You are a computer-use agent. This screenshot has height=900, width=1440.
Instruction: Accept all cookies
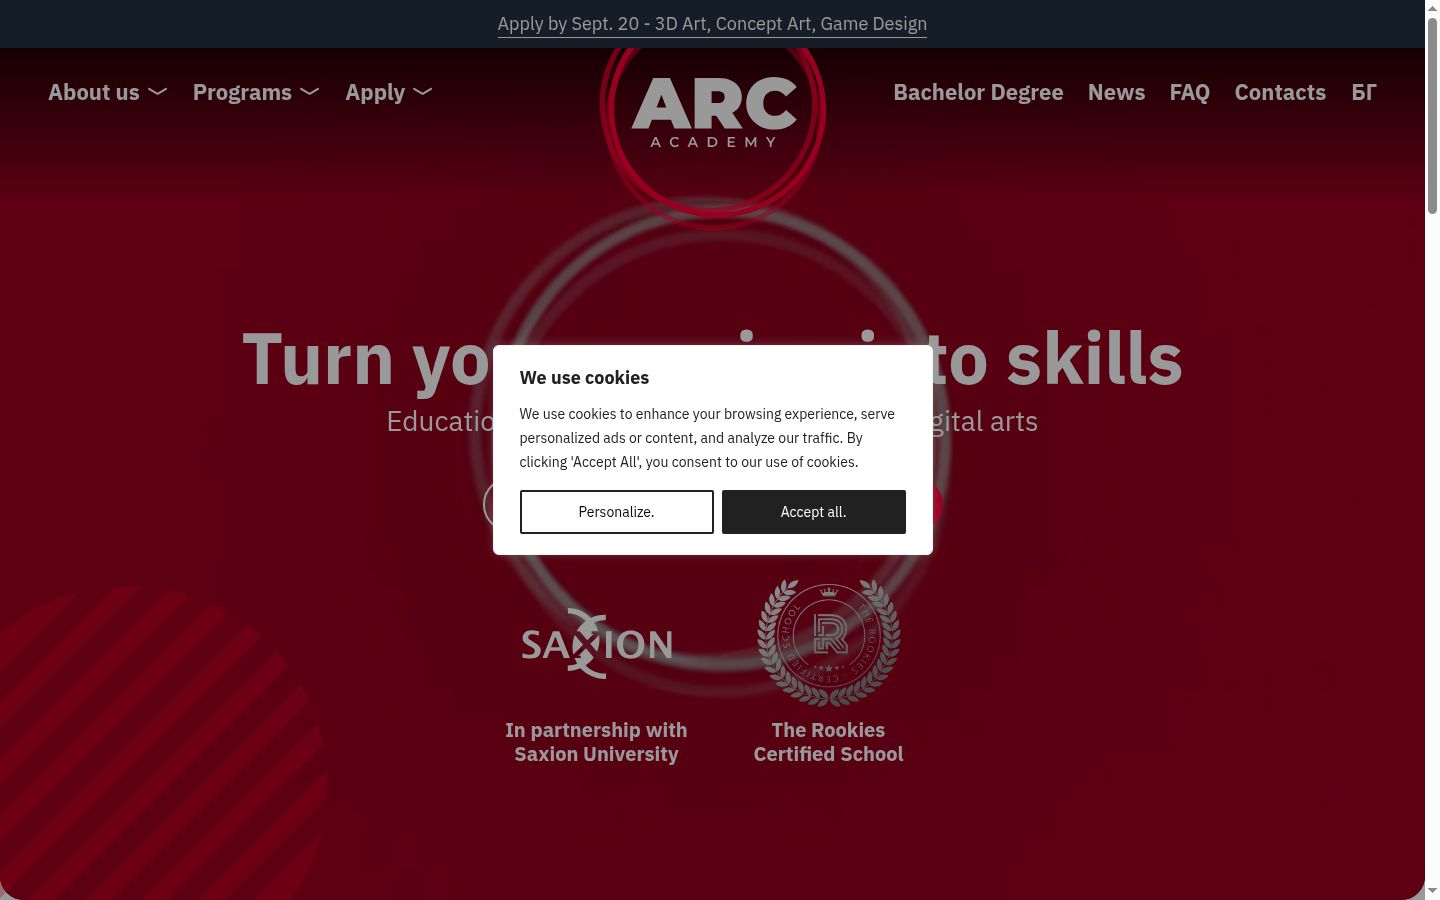[x=814, y=512]
